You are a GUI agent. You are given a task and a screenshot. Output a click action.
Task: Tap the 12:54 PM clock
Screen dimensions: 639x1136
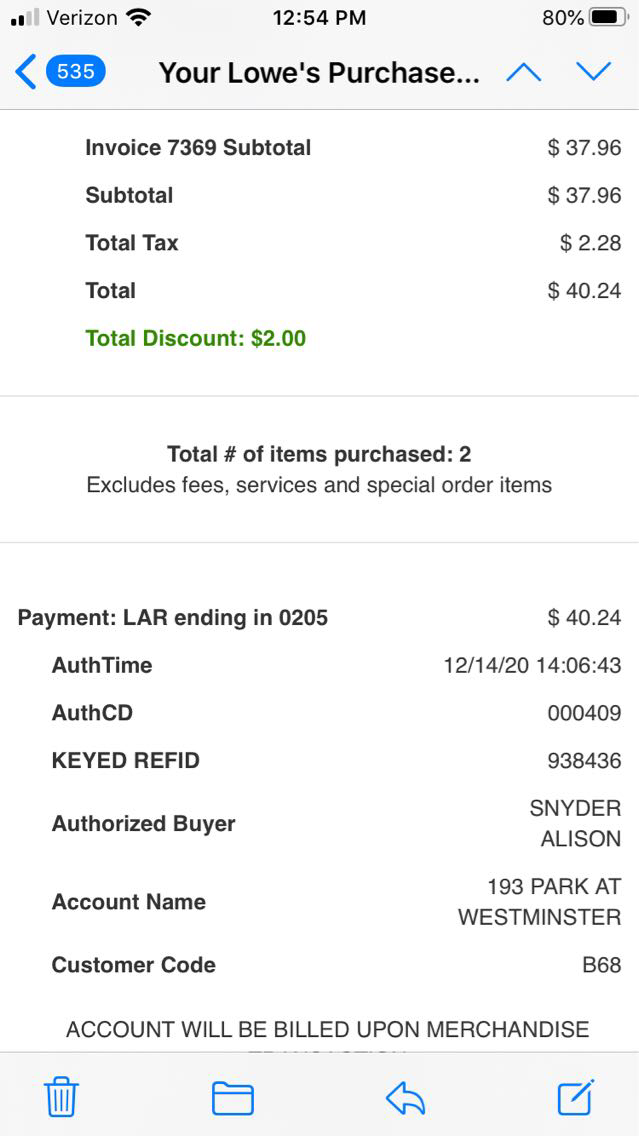(319, 18)
